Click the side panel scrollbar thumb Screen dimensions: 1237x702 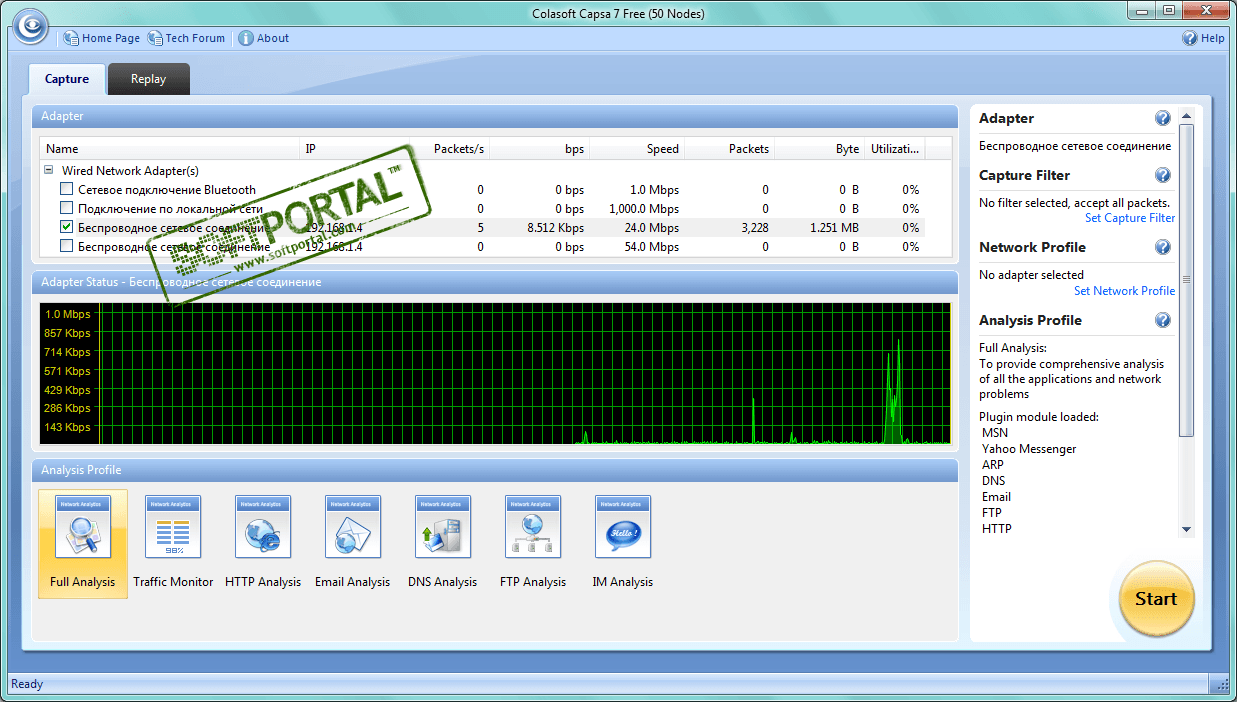[x=1187, y=280]
